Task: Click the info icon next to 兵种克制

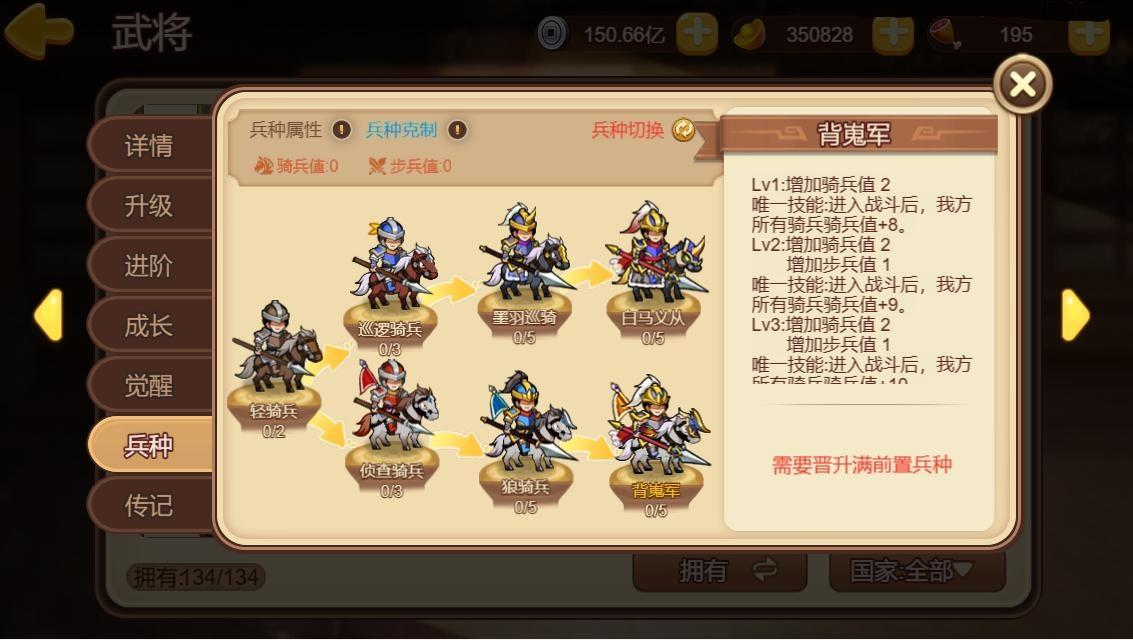Action: (x=457, y=130)
